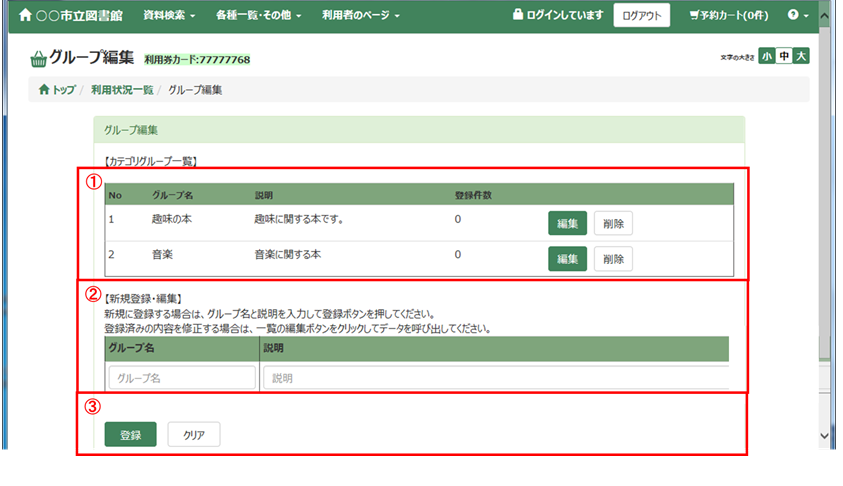Viewport: 843px width, 486px height.
Task: Click the home icon beside the library name
Action: 25,16
